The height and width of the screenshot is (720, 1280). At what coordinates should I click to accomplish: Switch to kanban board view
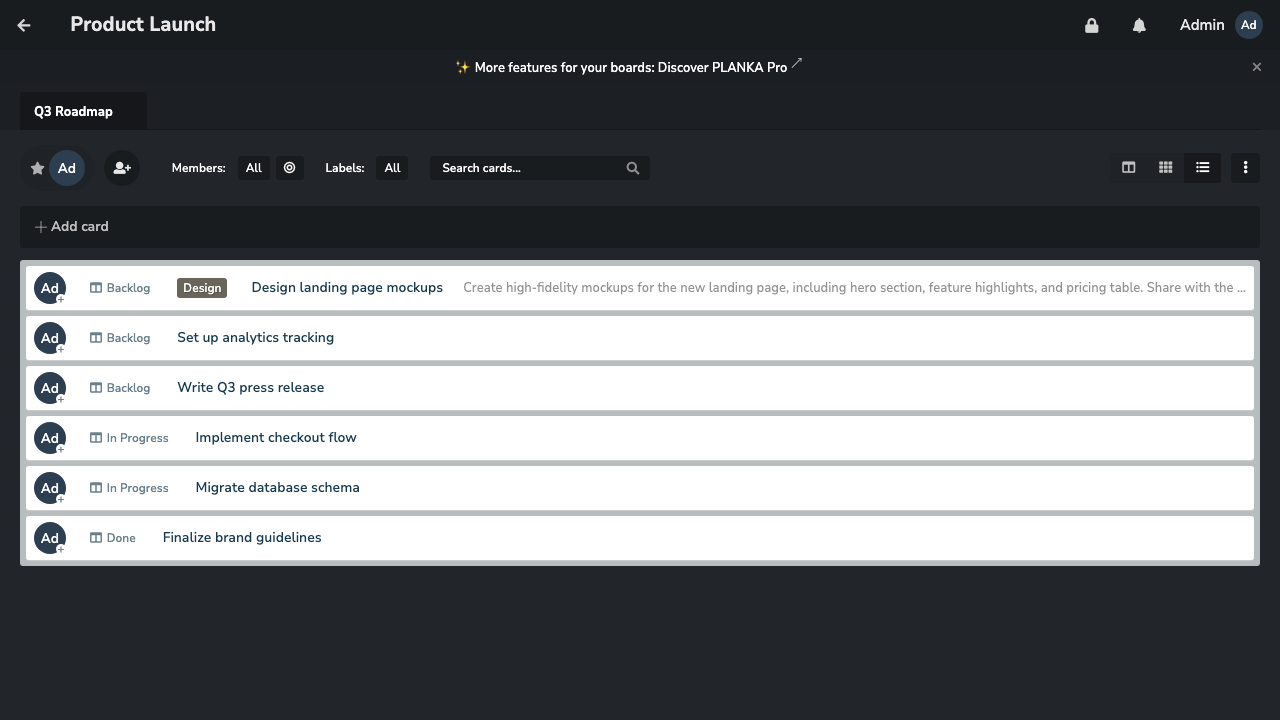point(1129,168)
